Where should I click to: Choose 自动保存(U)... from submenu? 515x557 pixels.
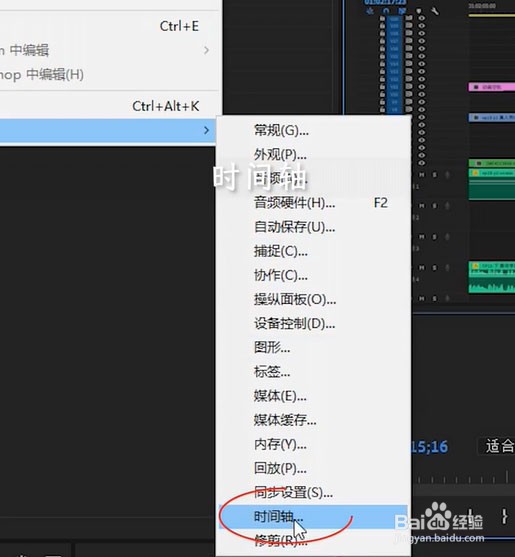coord(314,227)
